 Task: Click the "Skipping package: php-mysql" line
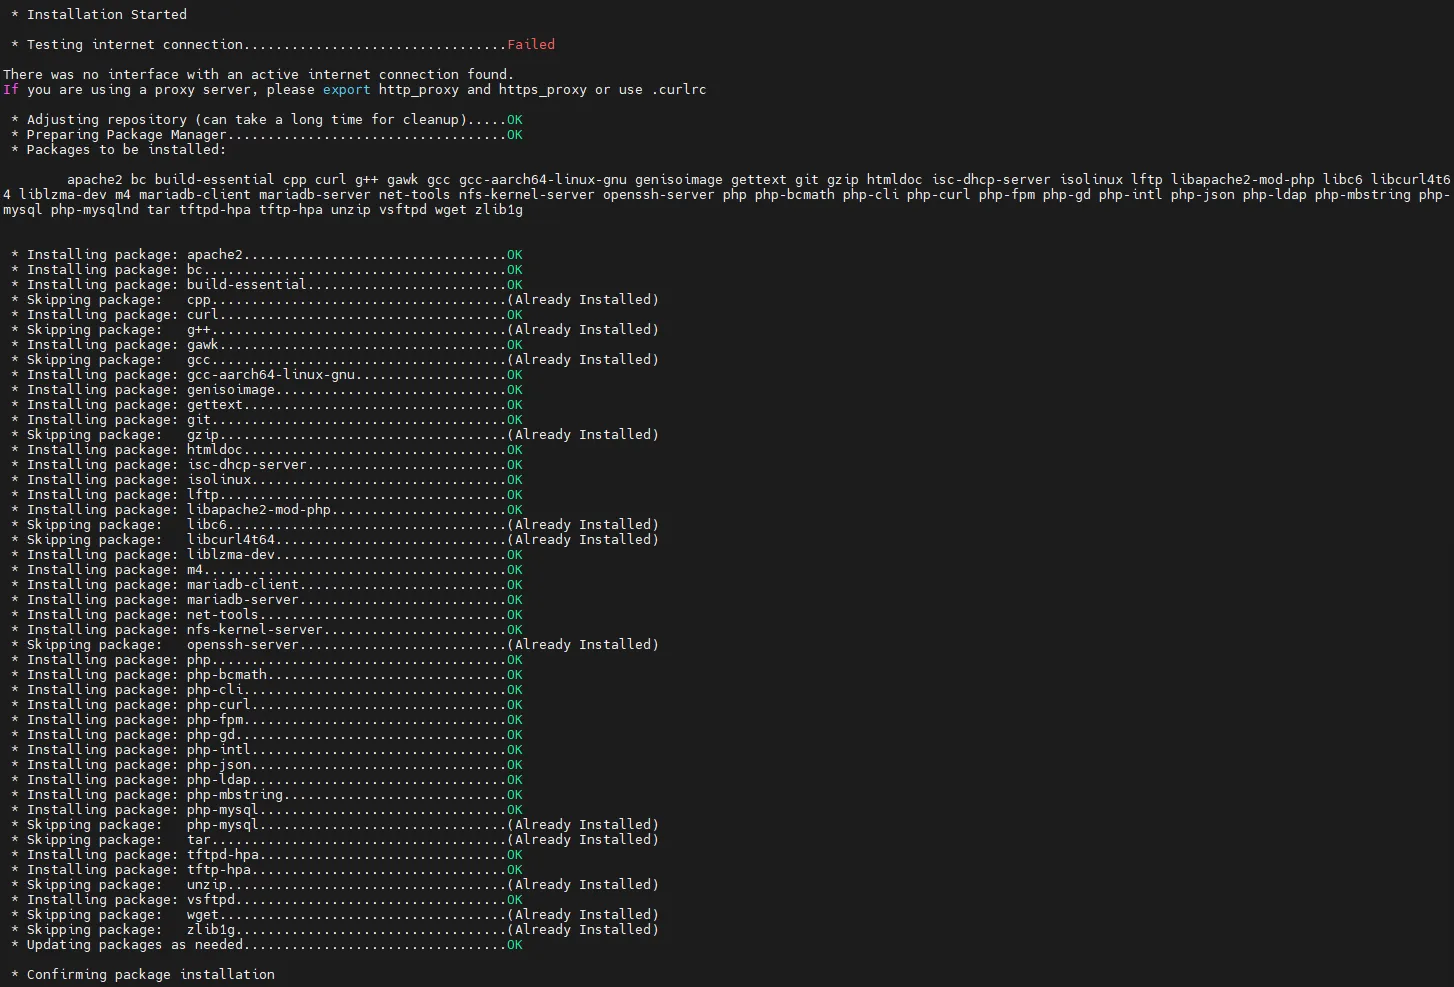(142, 825)
